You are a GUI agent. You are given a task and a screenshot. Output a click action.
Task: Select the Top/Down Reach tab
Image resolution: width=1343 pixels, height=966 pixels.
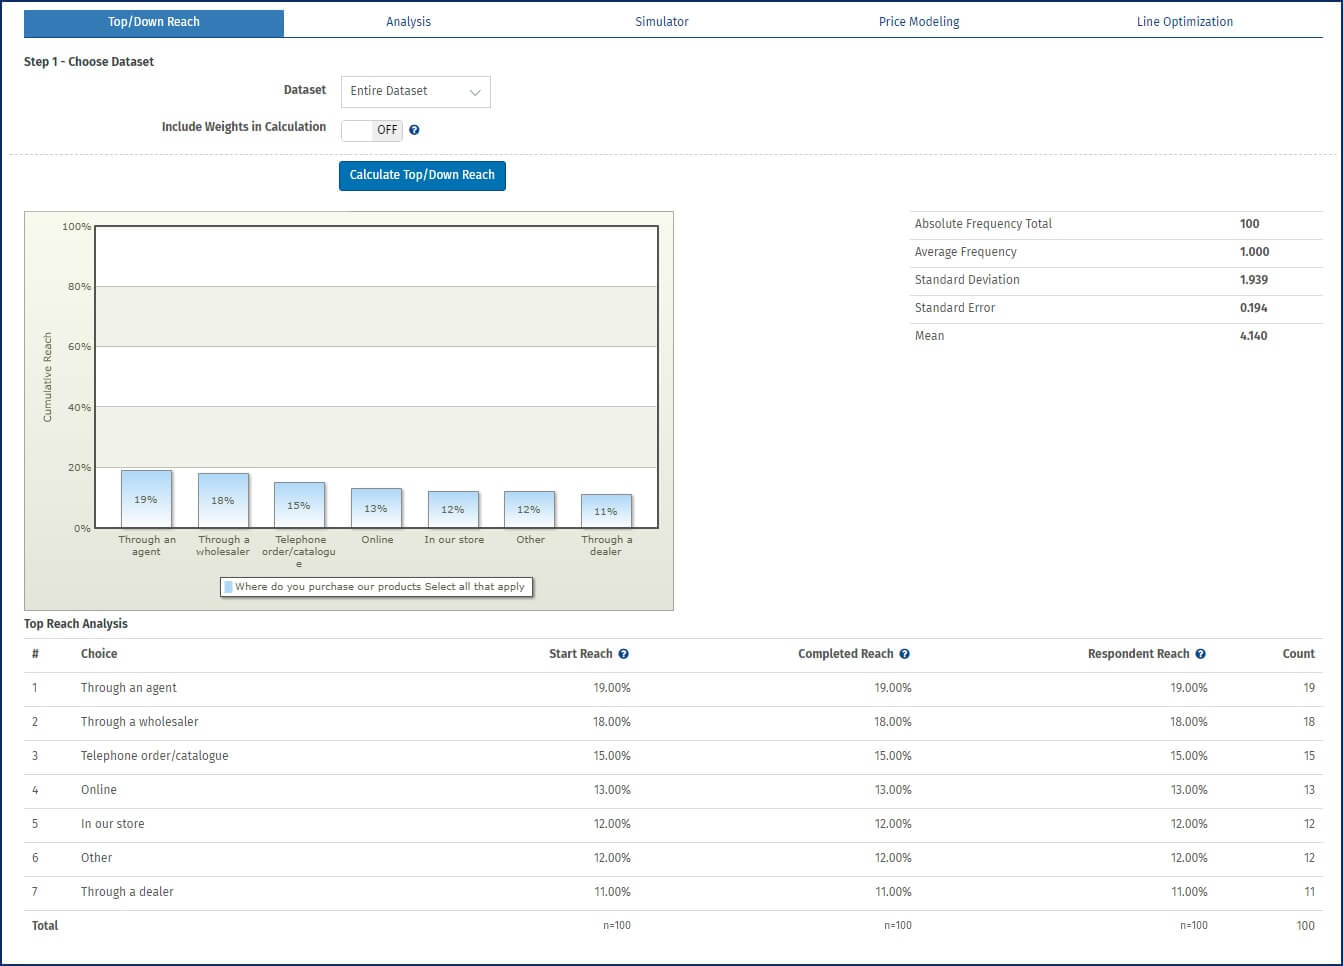(154, 22)
